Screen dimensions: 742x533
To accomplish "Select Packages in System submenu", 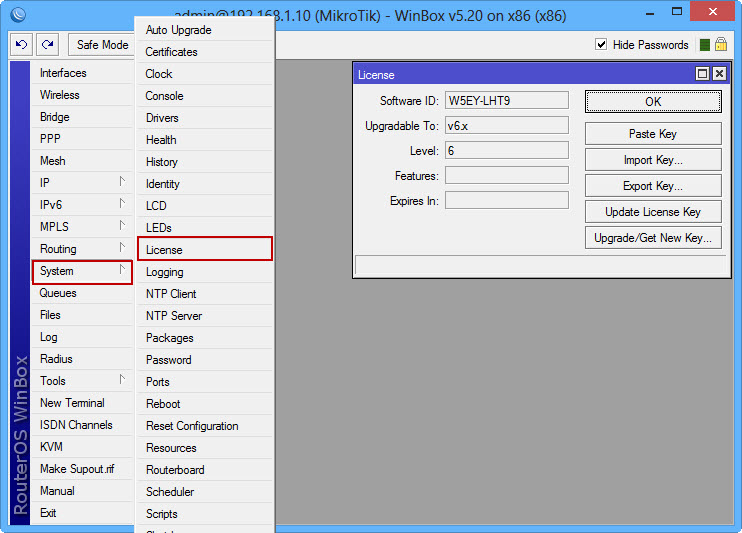I will point(205,338).
